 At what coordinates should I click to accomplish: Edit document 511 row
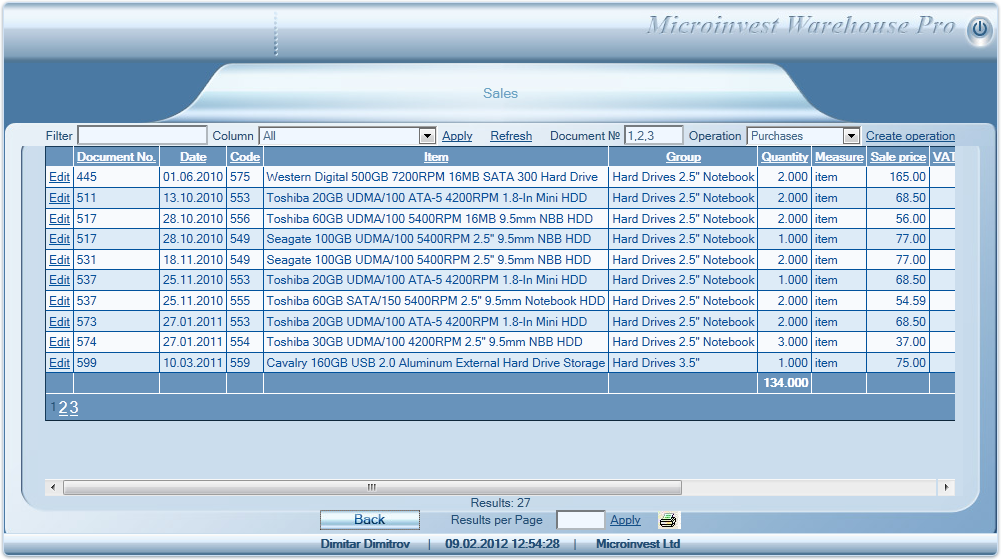(59, 198)
